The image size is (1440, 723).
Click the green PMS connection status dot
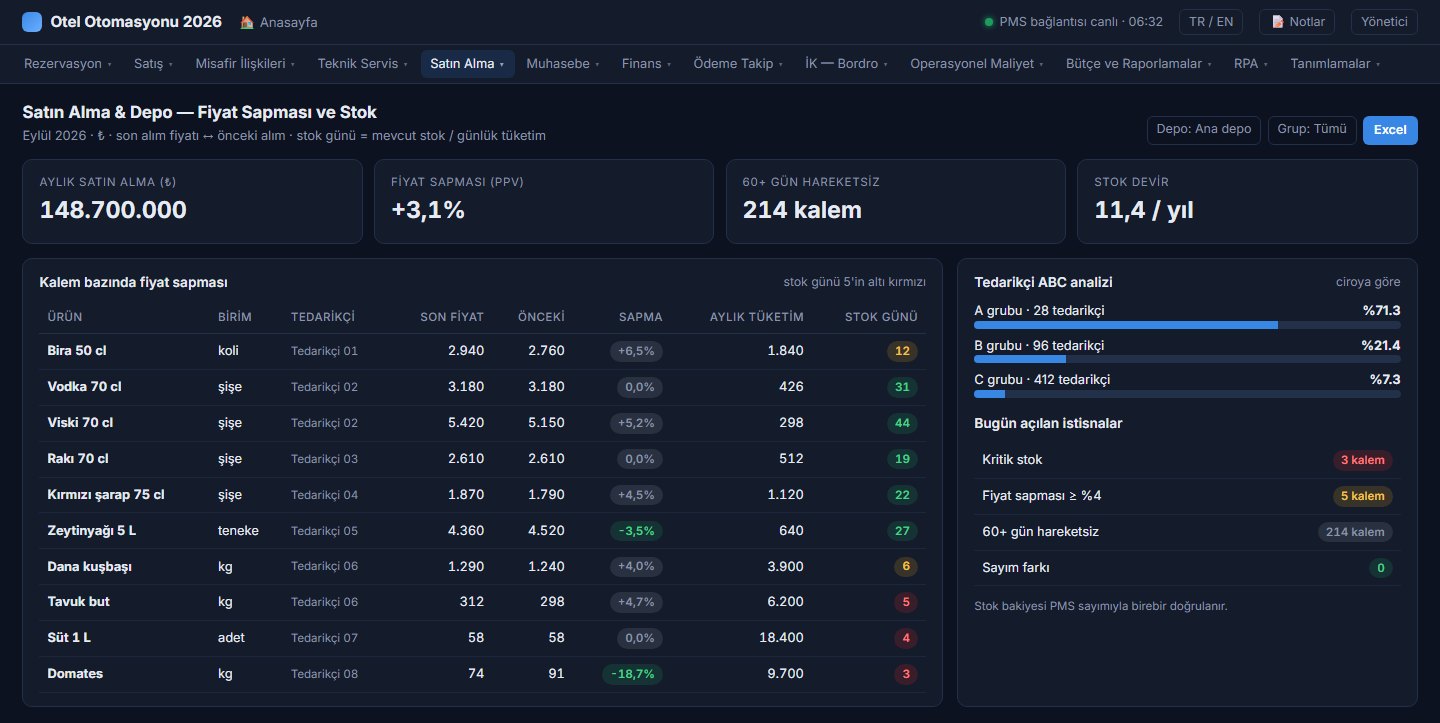[989, 22]
